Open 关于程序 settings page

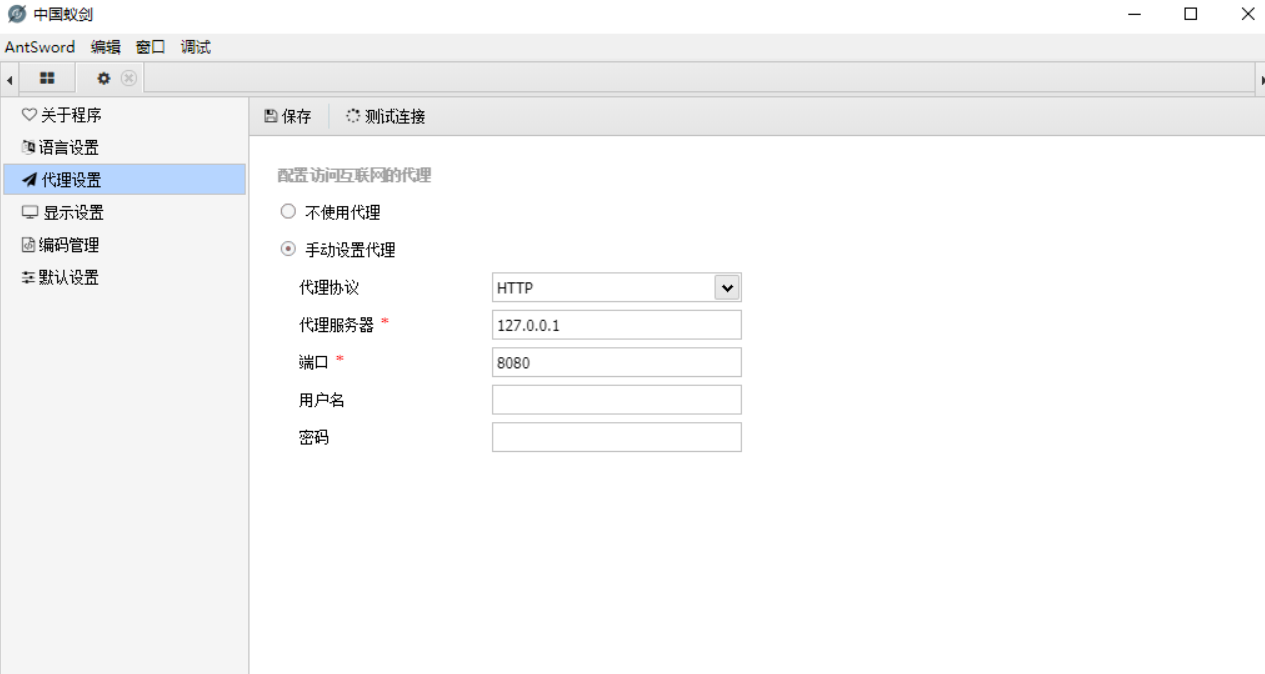pos(124,115)
